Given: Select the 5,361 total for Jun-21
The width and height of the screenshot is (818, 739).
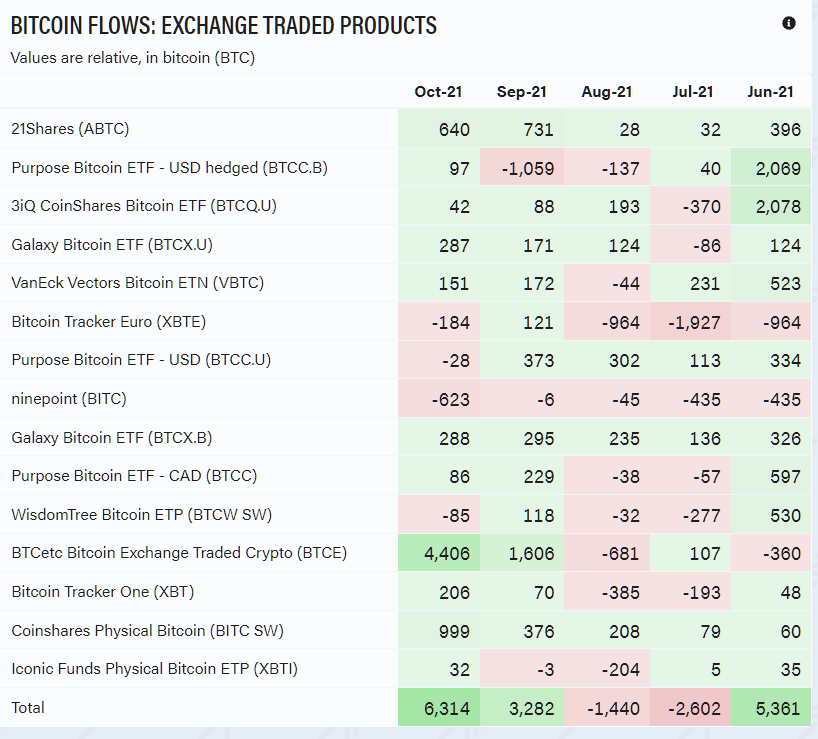Looking at the screenshot, I should click(x=771, y=707).
